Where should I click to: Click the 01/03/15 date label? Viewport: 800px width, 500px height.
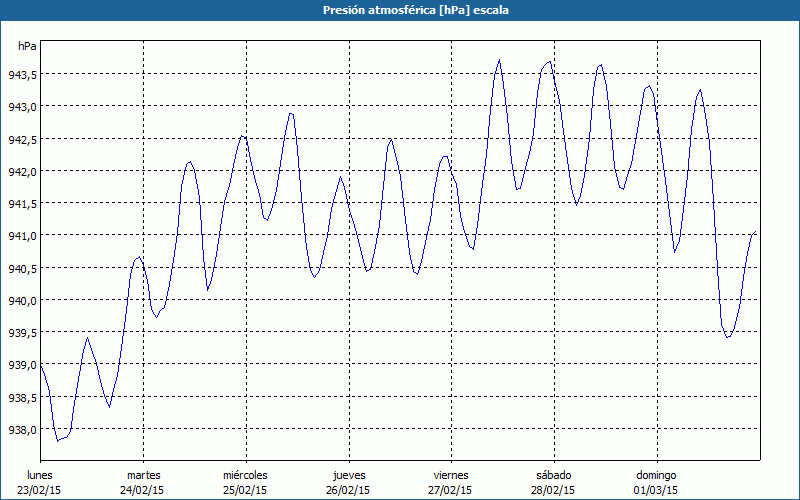click(656, 490)
